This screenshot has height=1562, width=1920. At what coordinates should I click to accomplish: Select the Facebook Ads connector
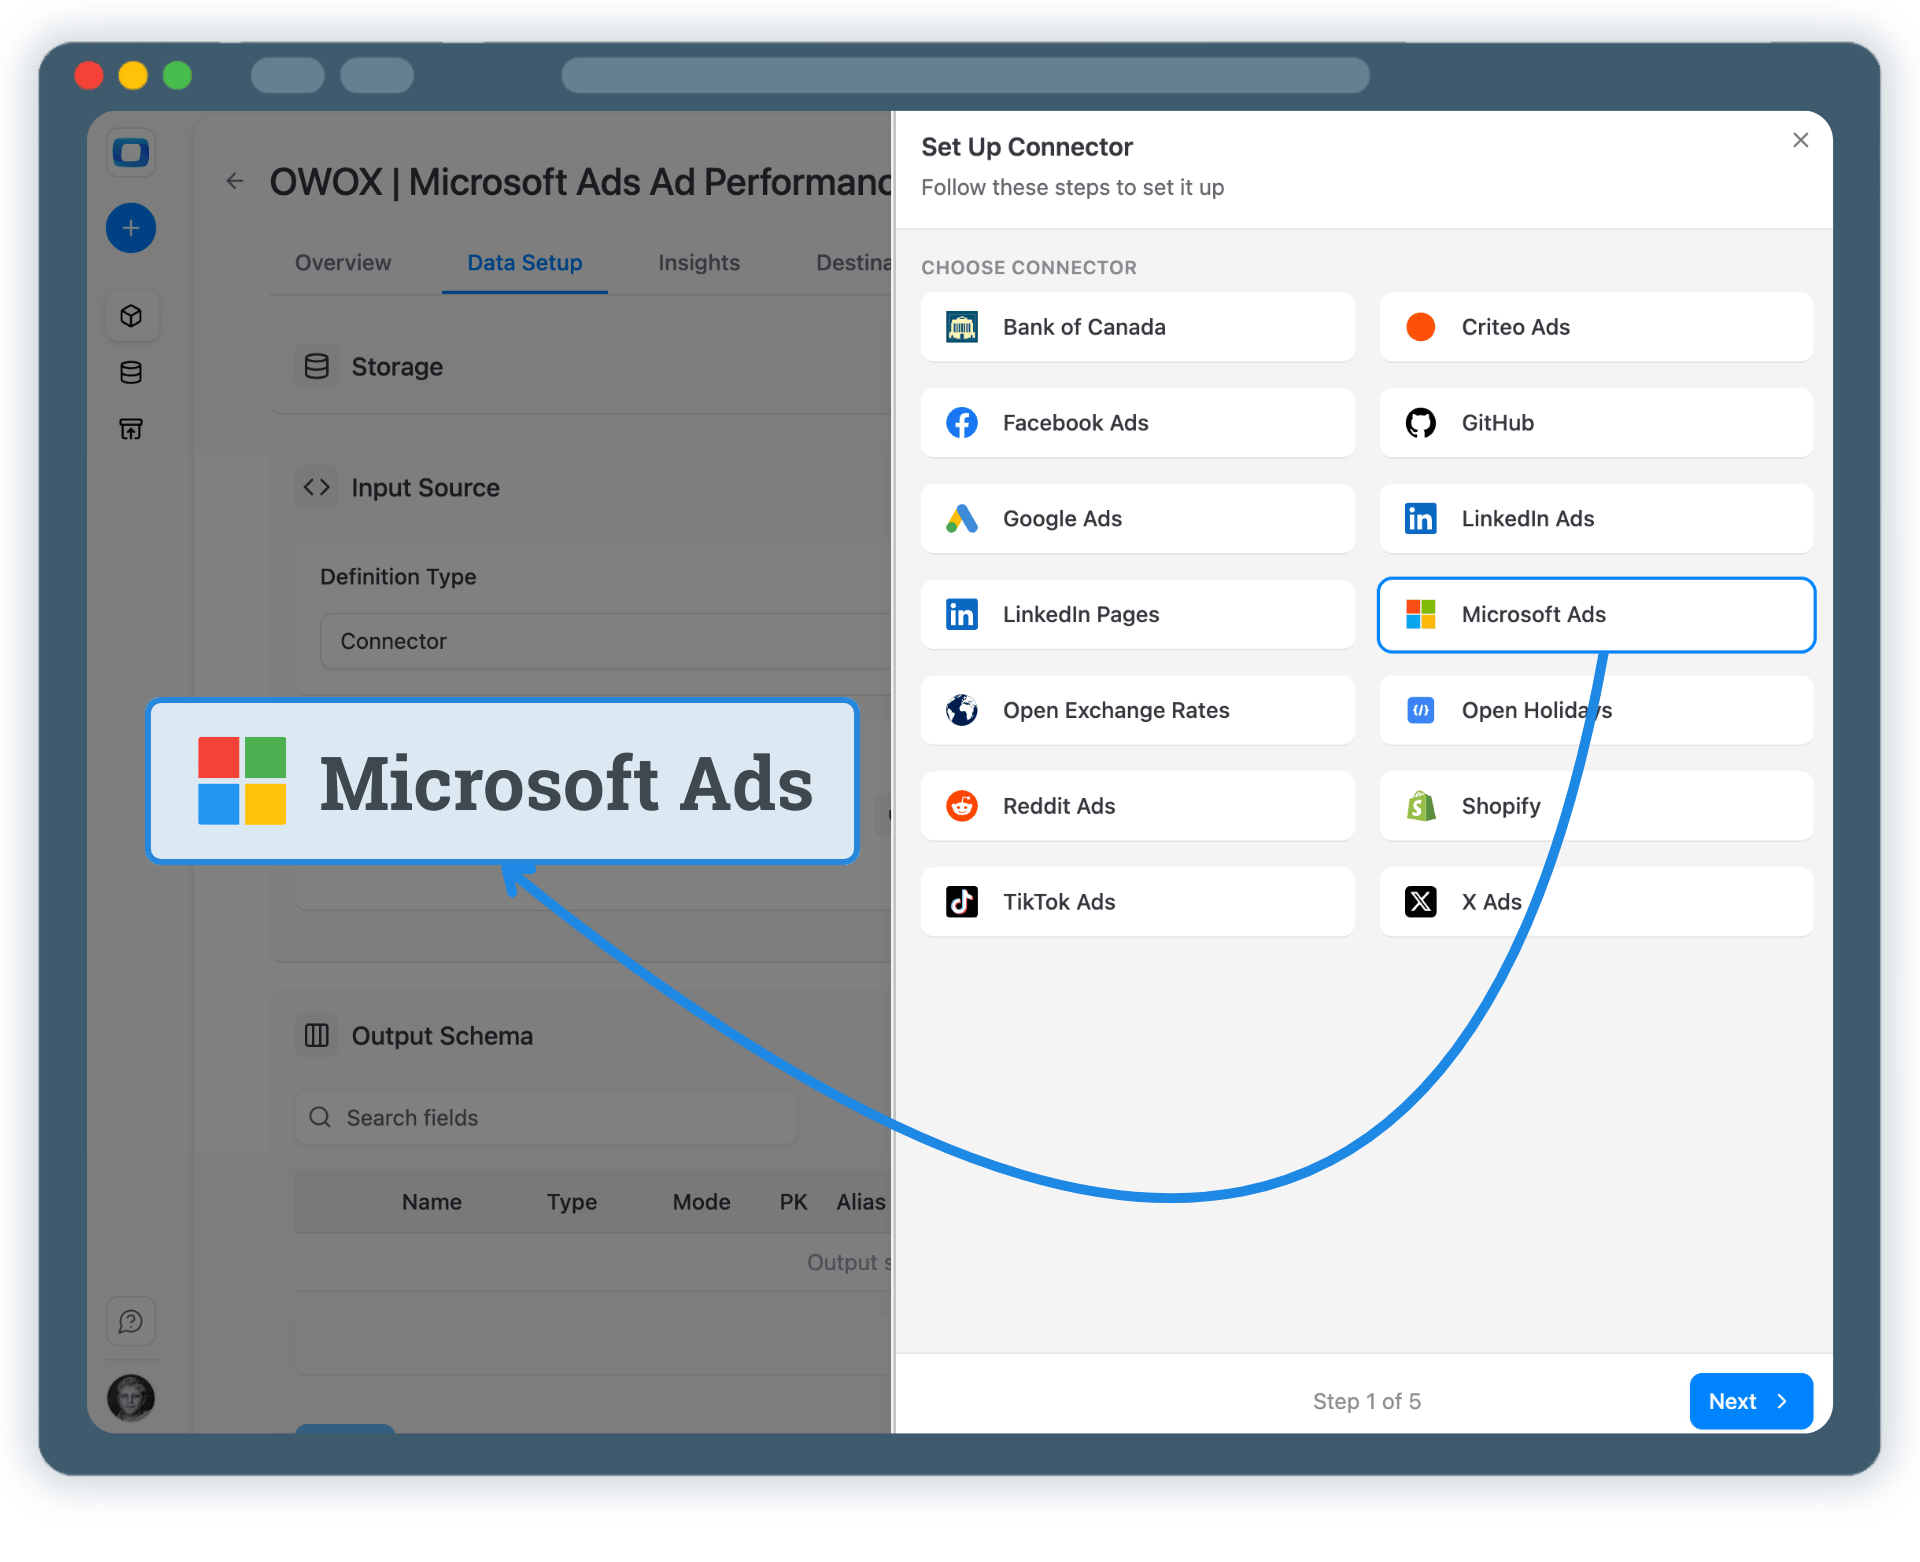point(1136,422)
